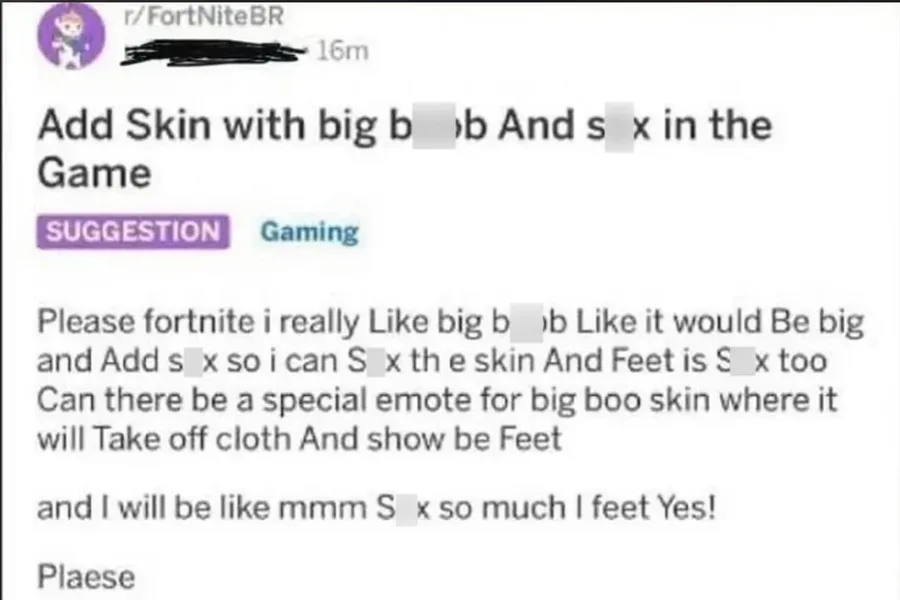Click the body line starting 'and Add'
This screenshot has width=900, height=600.
[x=432, y=361]
